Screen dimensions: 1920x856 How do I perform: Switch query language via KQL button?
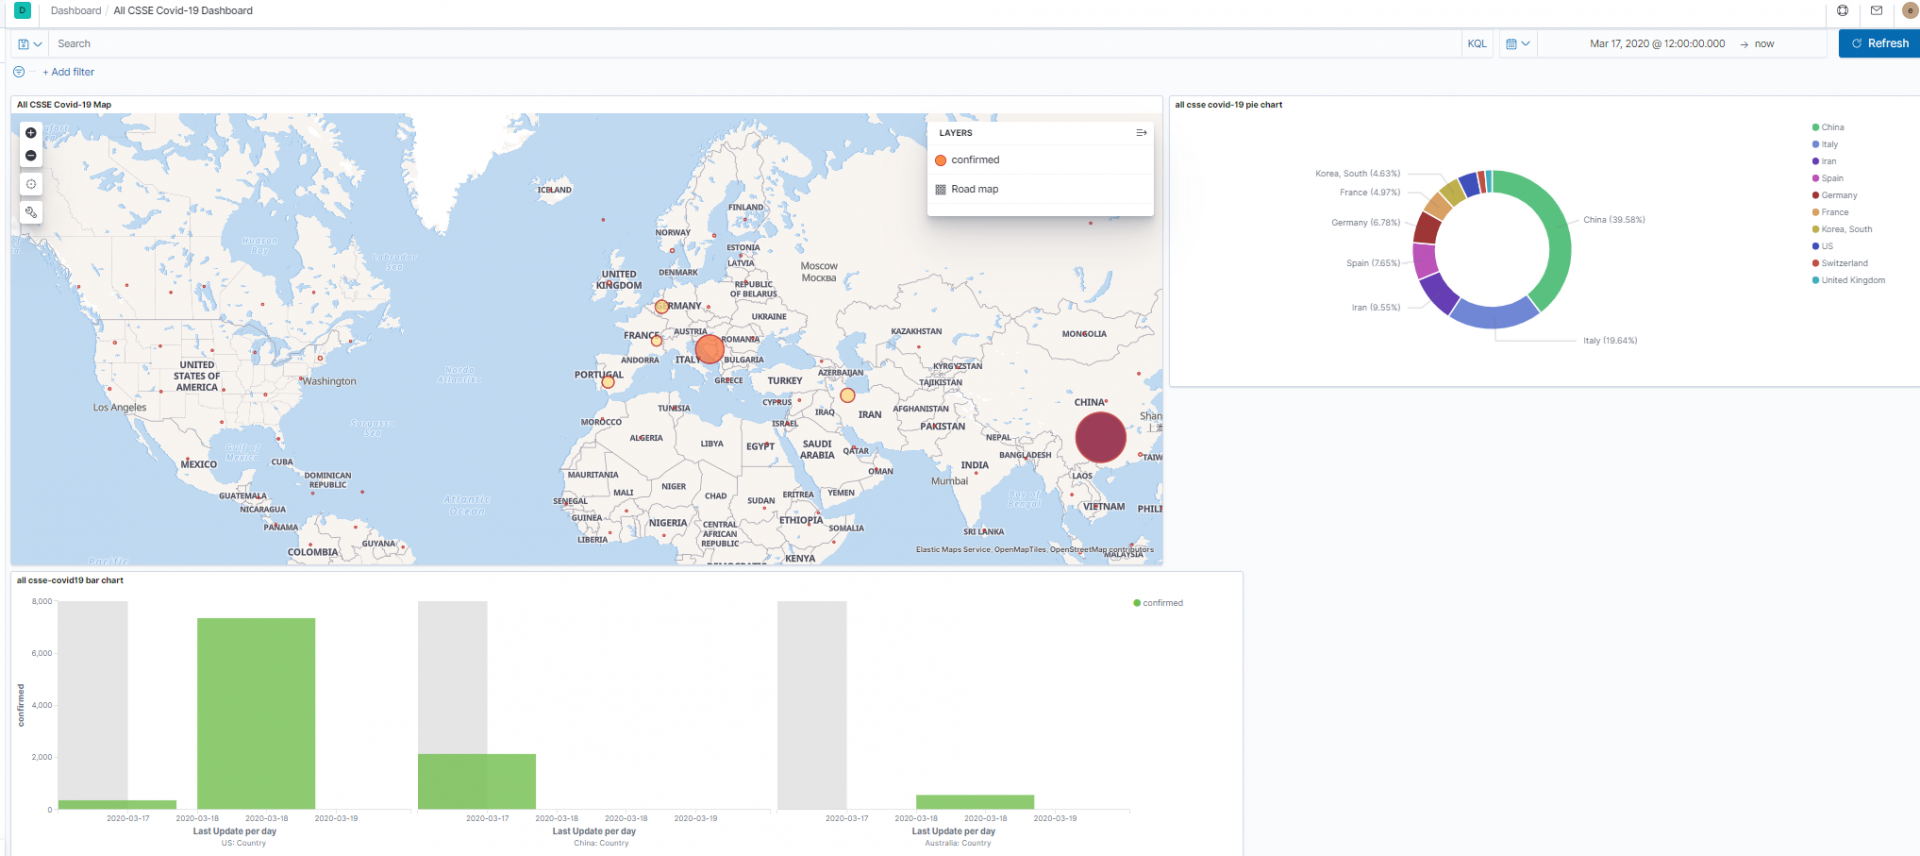(x=1477, y=44)
